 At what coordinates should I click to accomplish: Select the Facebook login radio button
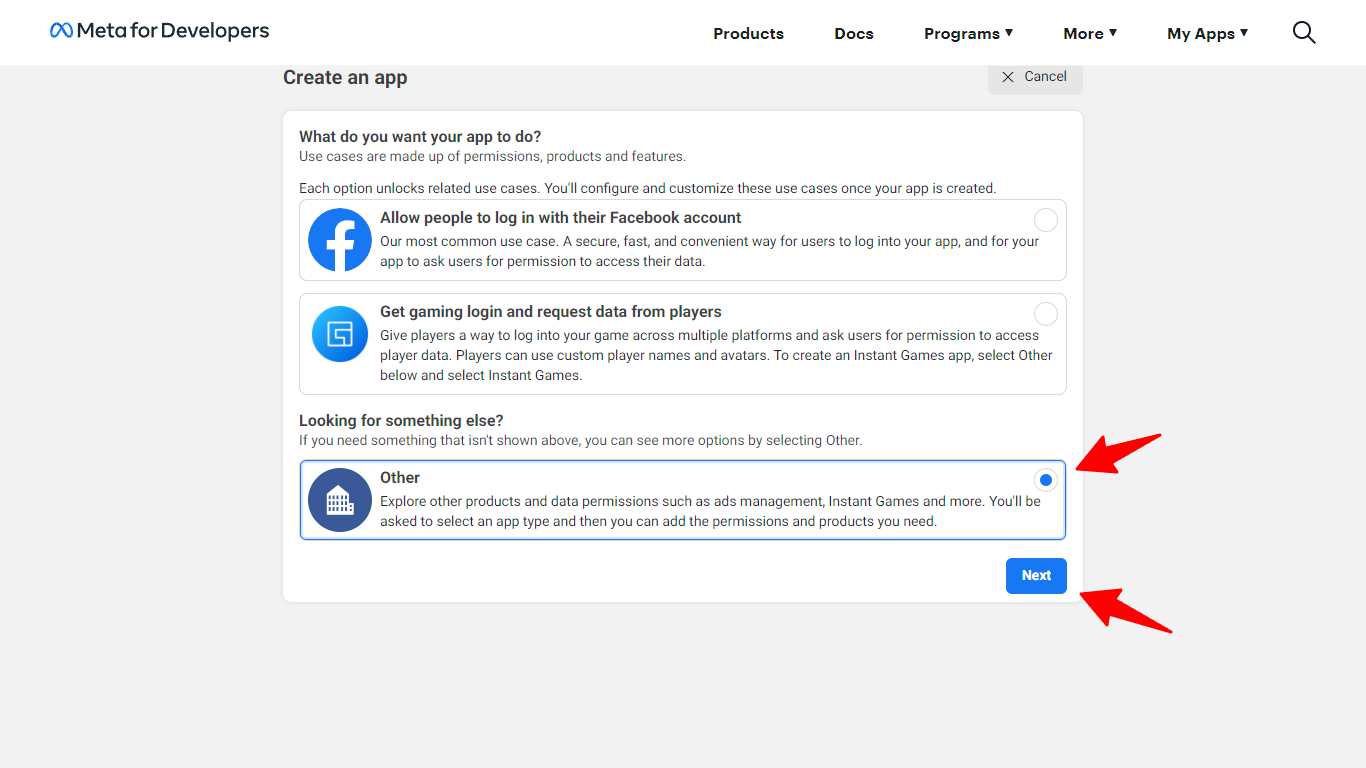(1045, 220)
